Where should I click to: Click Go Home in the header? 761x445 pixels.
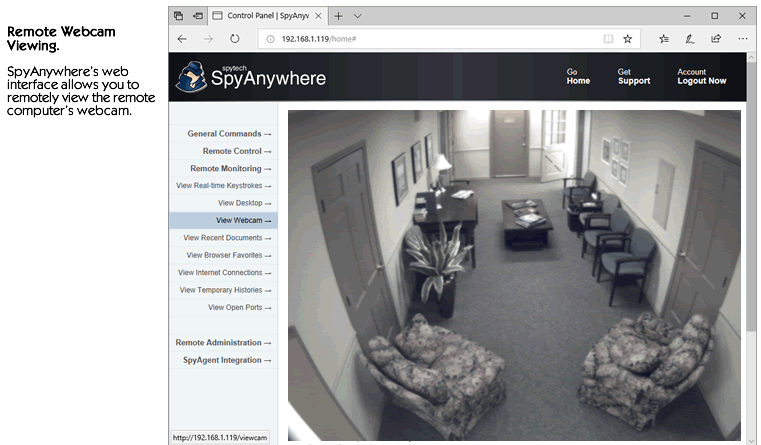pyautogui.click(x=578, y=77)
